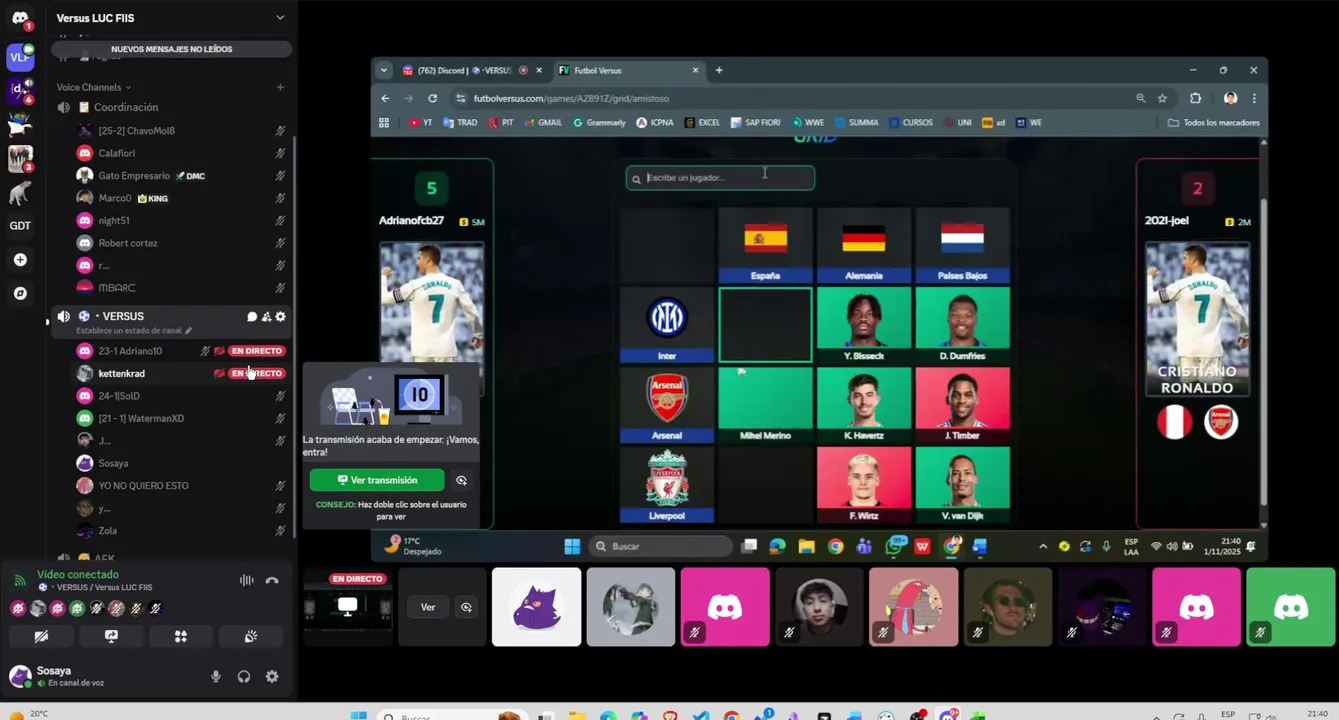Click the highlighted empty Inter–España grid cell

(765, 325)
